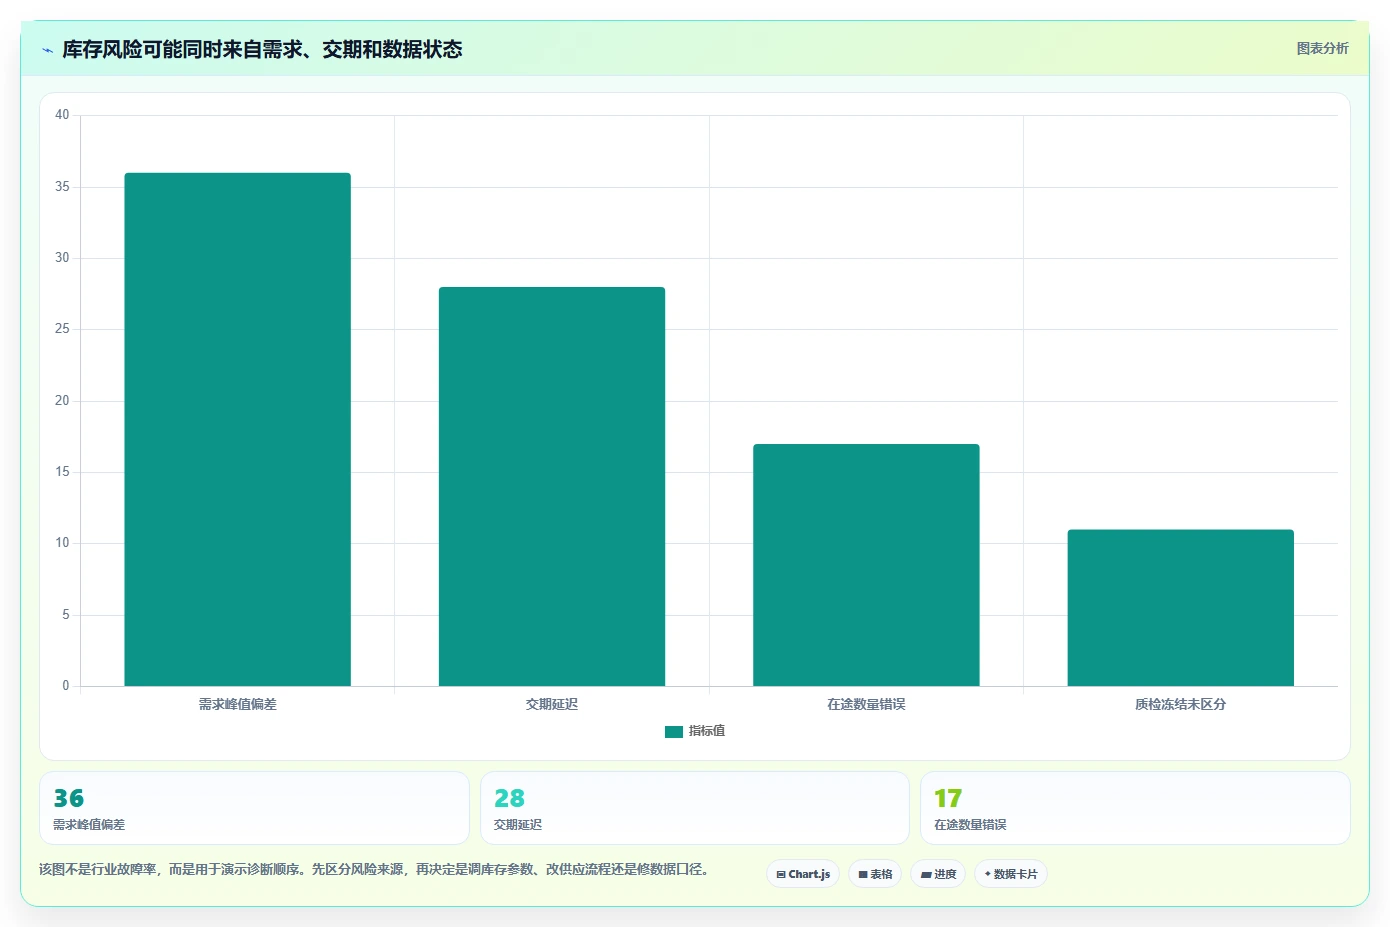The height and width of the screenshot is (927, 1390).
Task: Click the chart title 库存风险可能同时来自需求
Action: coord(262,49)
